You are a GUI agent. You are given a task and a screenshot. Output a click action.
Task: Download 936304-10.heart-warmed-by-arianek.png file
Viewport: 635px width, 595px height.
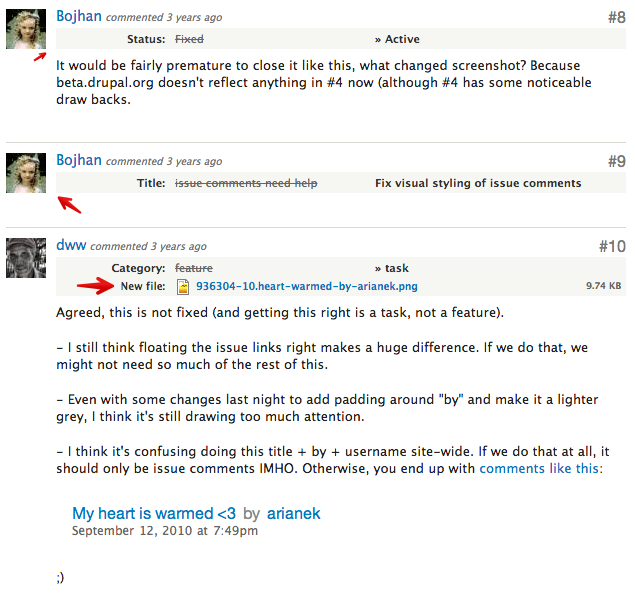click(x=307, y=287)
